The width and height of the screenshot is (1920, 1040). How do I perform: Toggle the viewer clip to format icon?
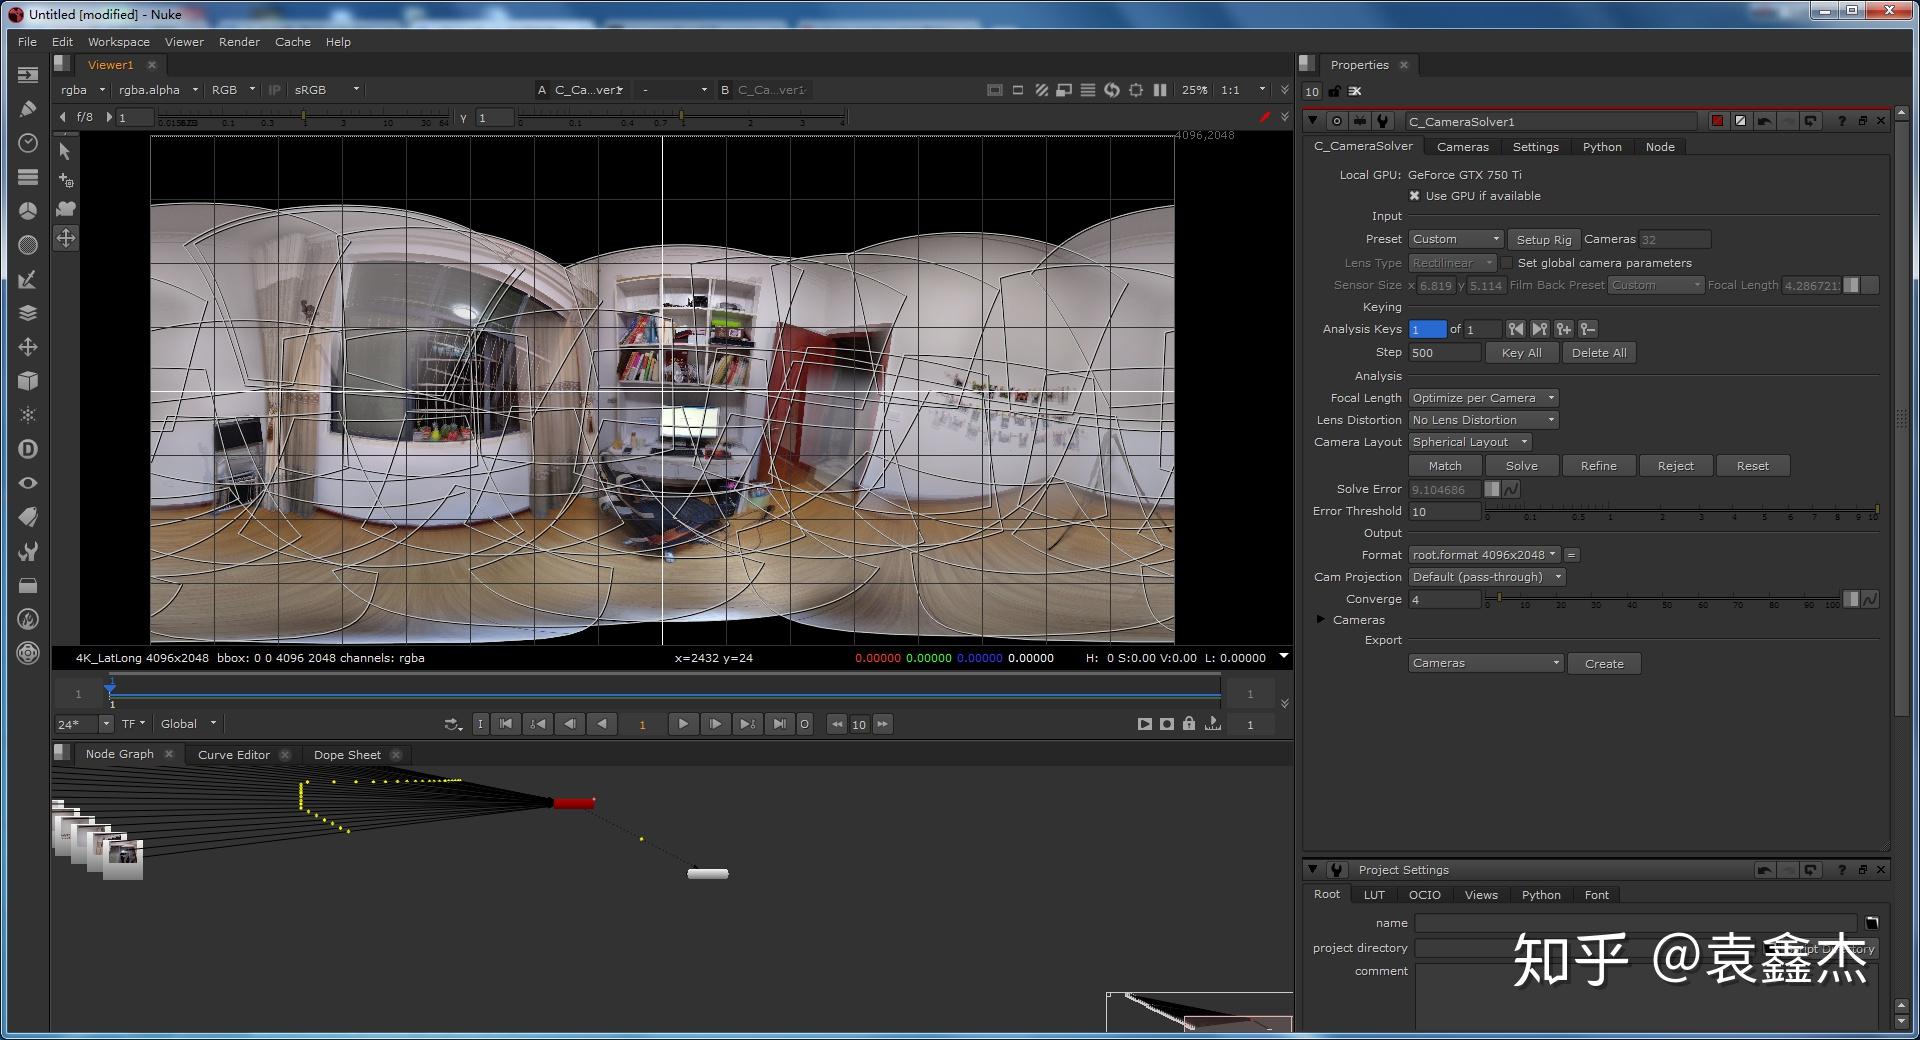[x=994, y=90]
